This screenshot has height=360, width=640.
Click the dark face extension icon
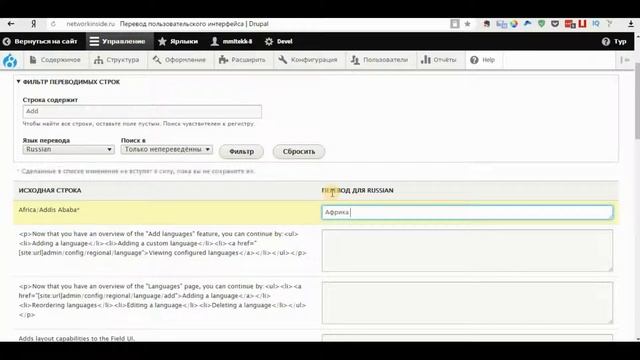tap(487, 24)
